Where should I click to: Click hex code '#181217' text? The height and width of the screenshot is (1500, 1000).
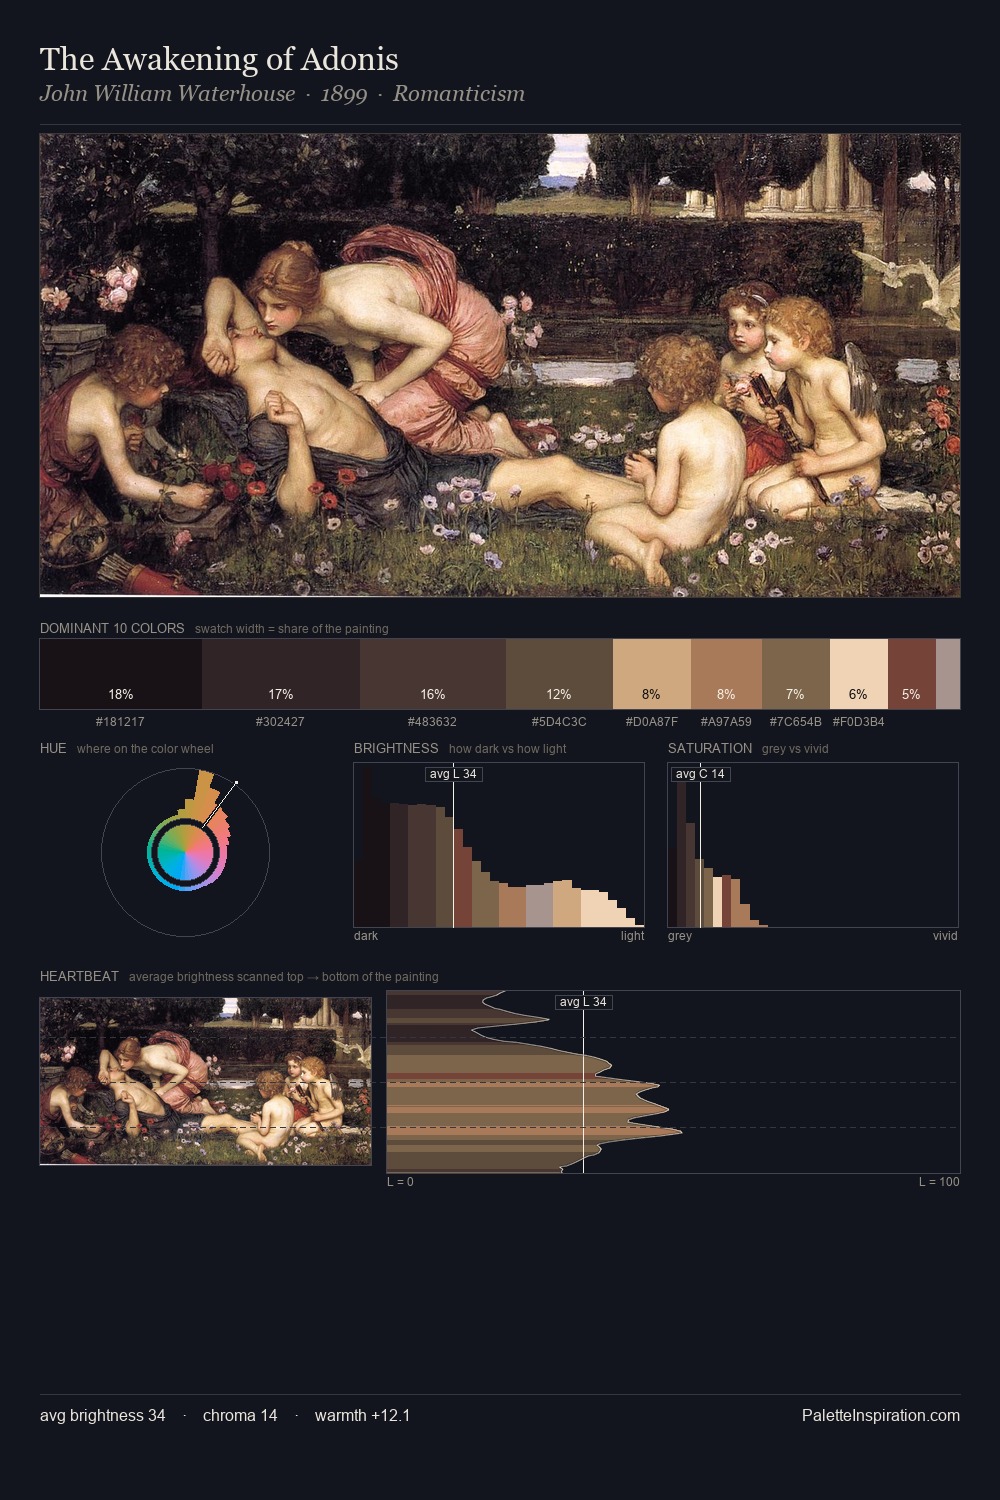point(120,721)
